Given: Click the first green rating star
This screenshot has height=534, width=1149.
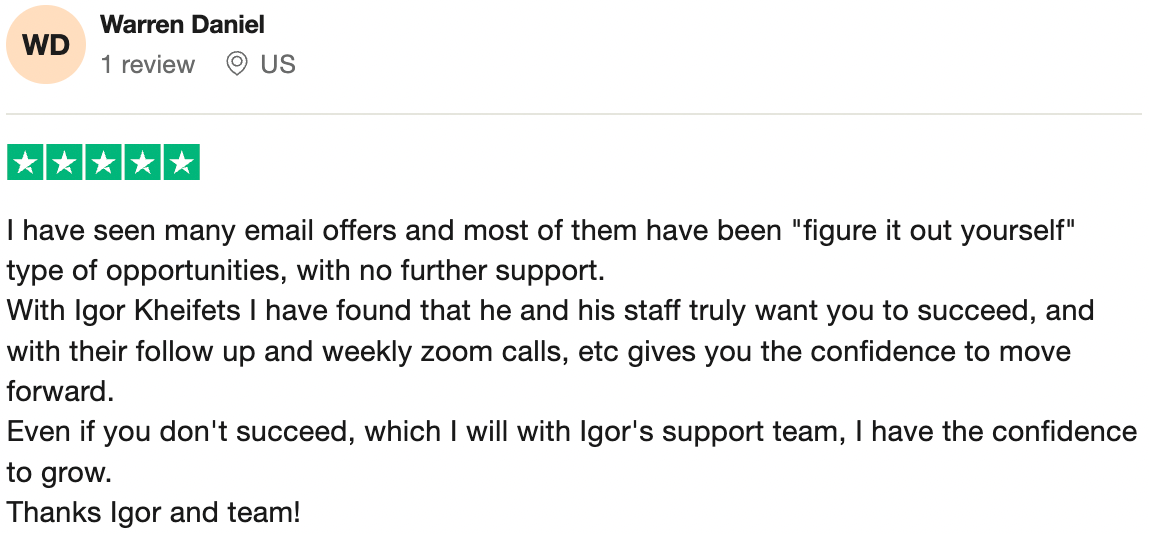Looking at the screenshot, I should 26,163.
